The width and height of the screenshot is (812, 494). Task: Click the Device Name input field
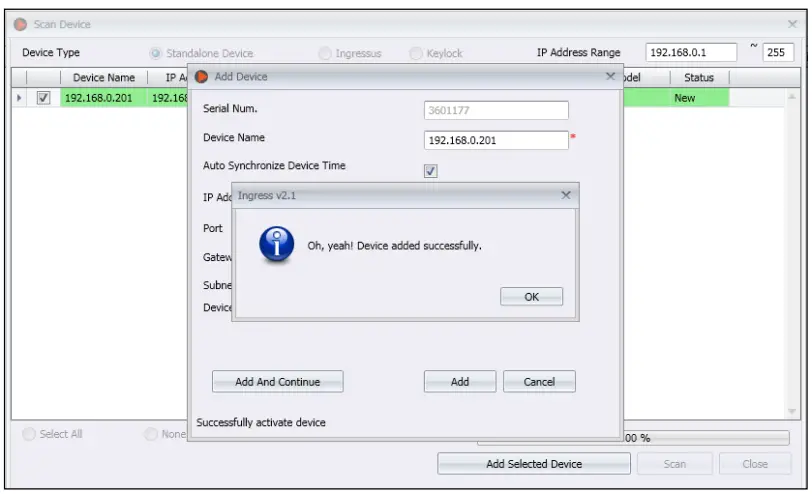496,140
